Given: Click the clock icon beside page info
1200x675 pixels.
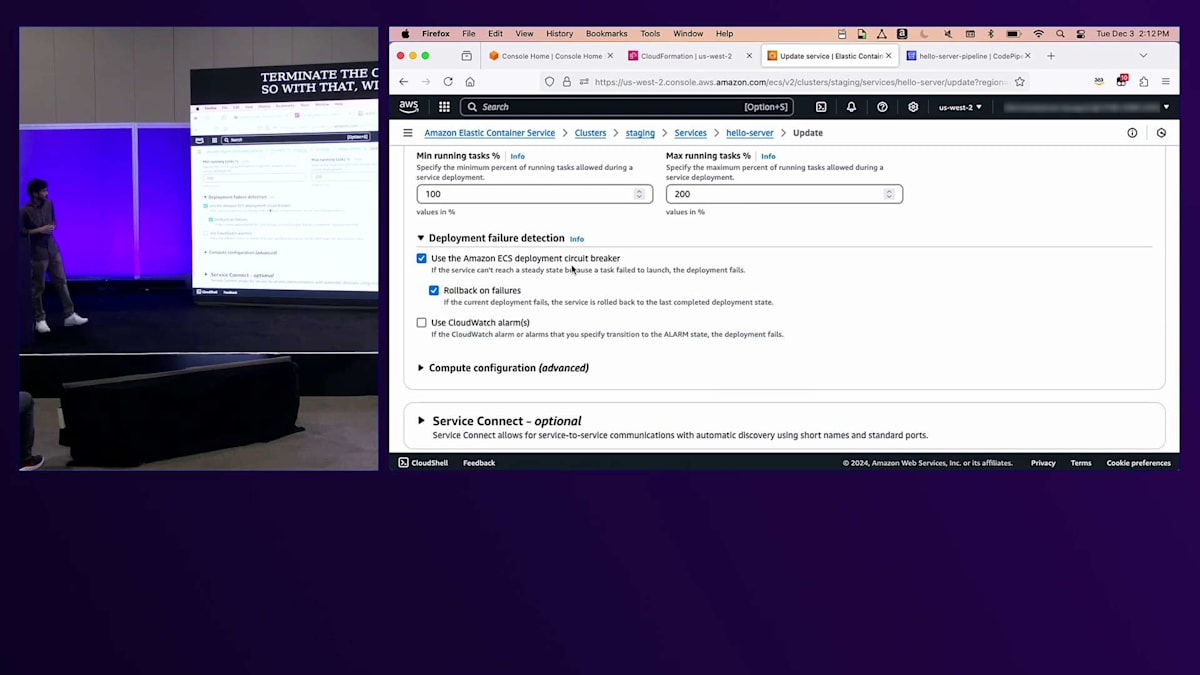Looking at the screenshot, I should (1161, 133).
